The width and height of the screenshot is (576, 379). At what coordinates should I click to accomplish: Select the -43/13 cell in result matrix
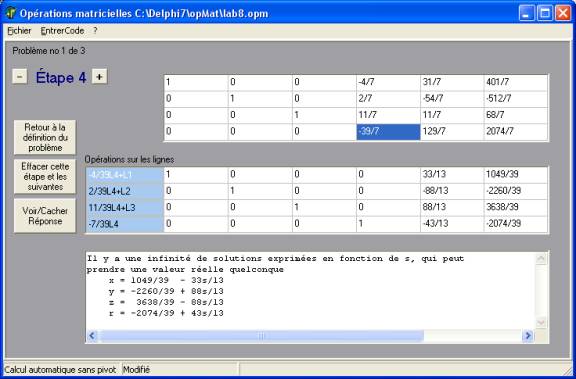click(452, 224)
